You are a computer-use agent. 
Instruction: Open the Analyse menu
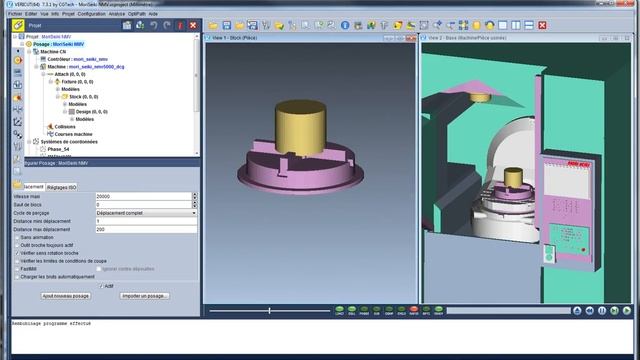117,14
